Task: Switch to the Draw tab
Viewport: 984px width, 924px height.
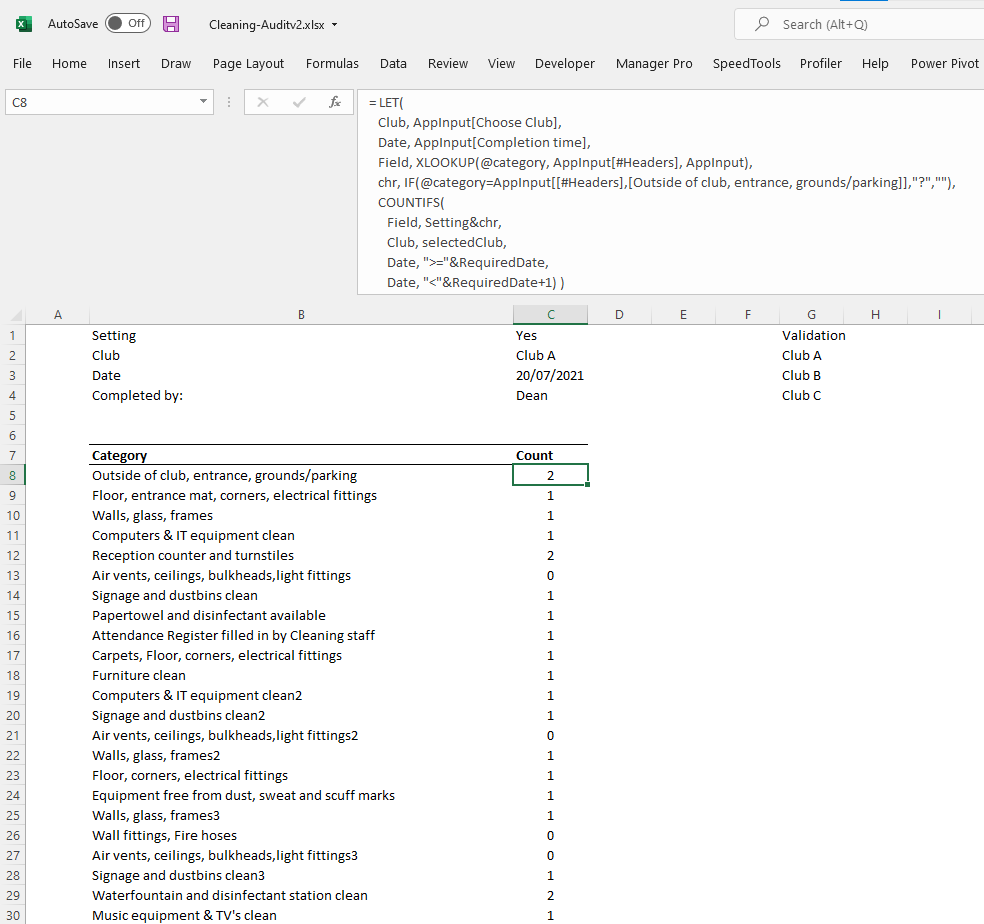Action: pos(176,63)
